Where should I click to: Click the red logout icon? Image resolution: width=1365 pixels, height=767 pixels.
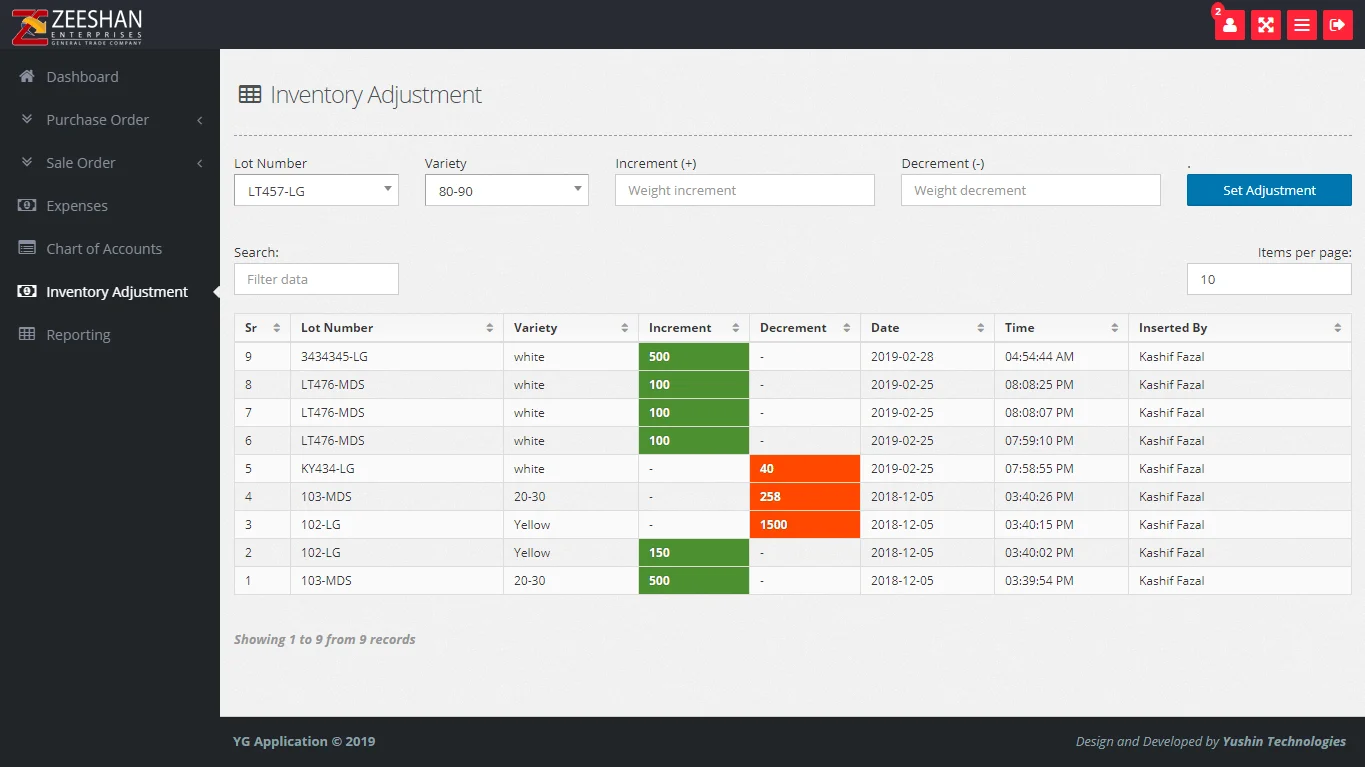point(1337,25)
